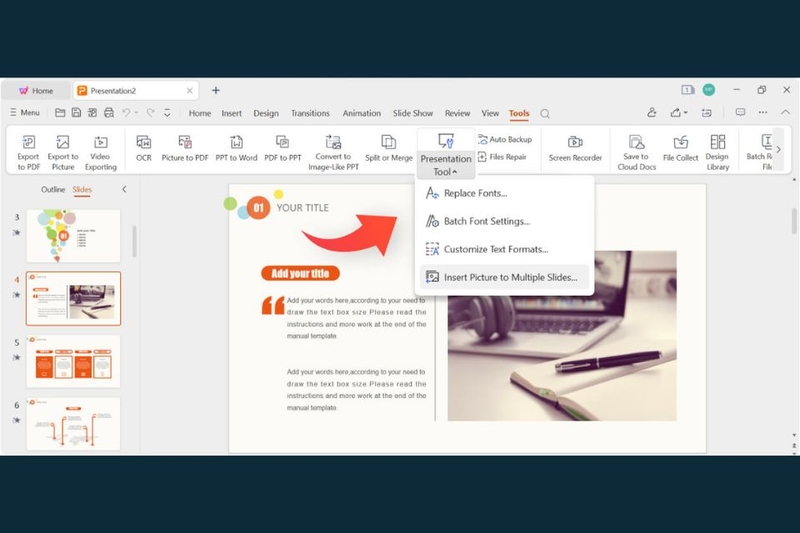
Task: Collapse the ribbon with up chevron
Action: click(x=785, y=112)
